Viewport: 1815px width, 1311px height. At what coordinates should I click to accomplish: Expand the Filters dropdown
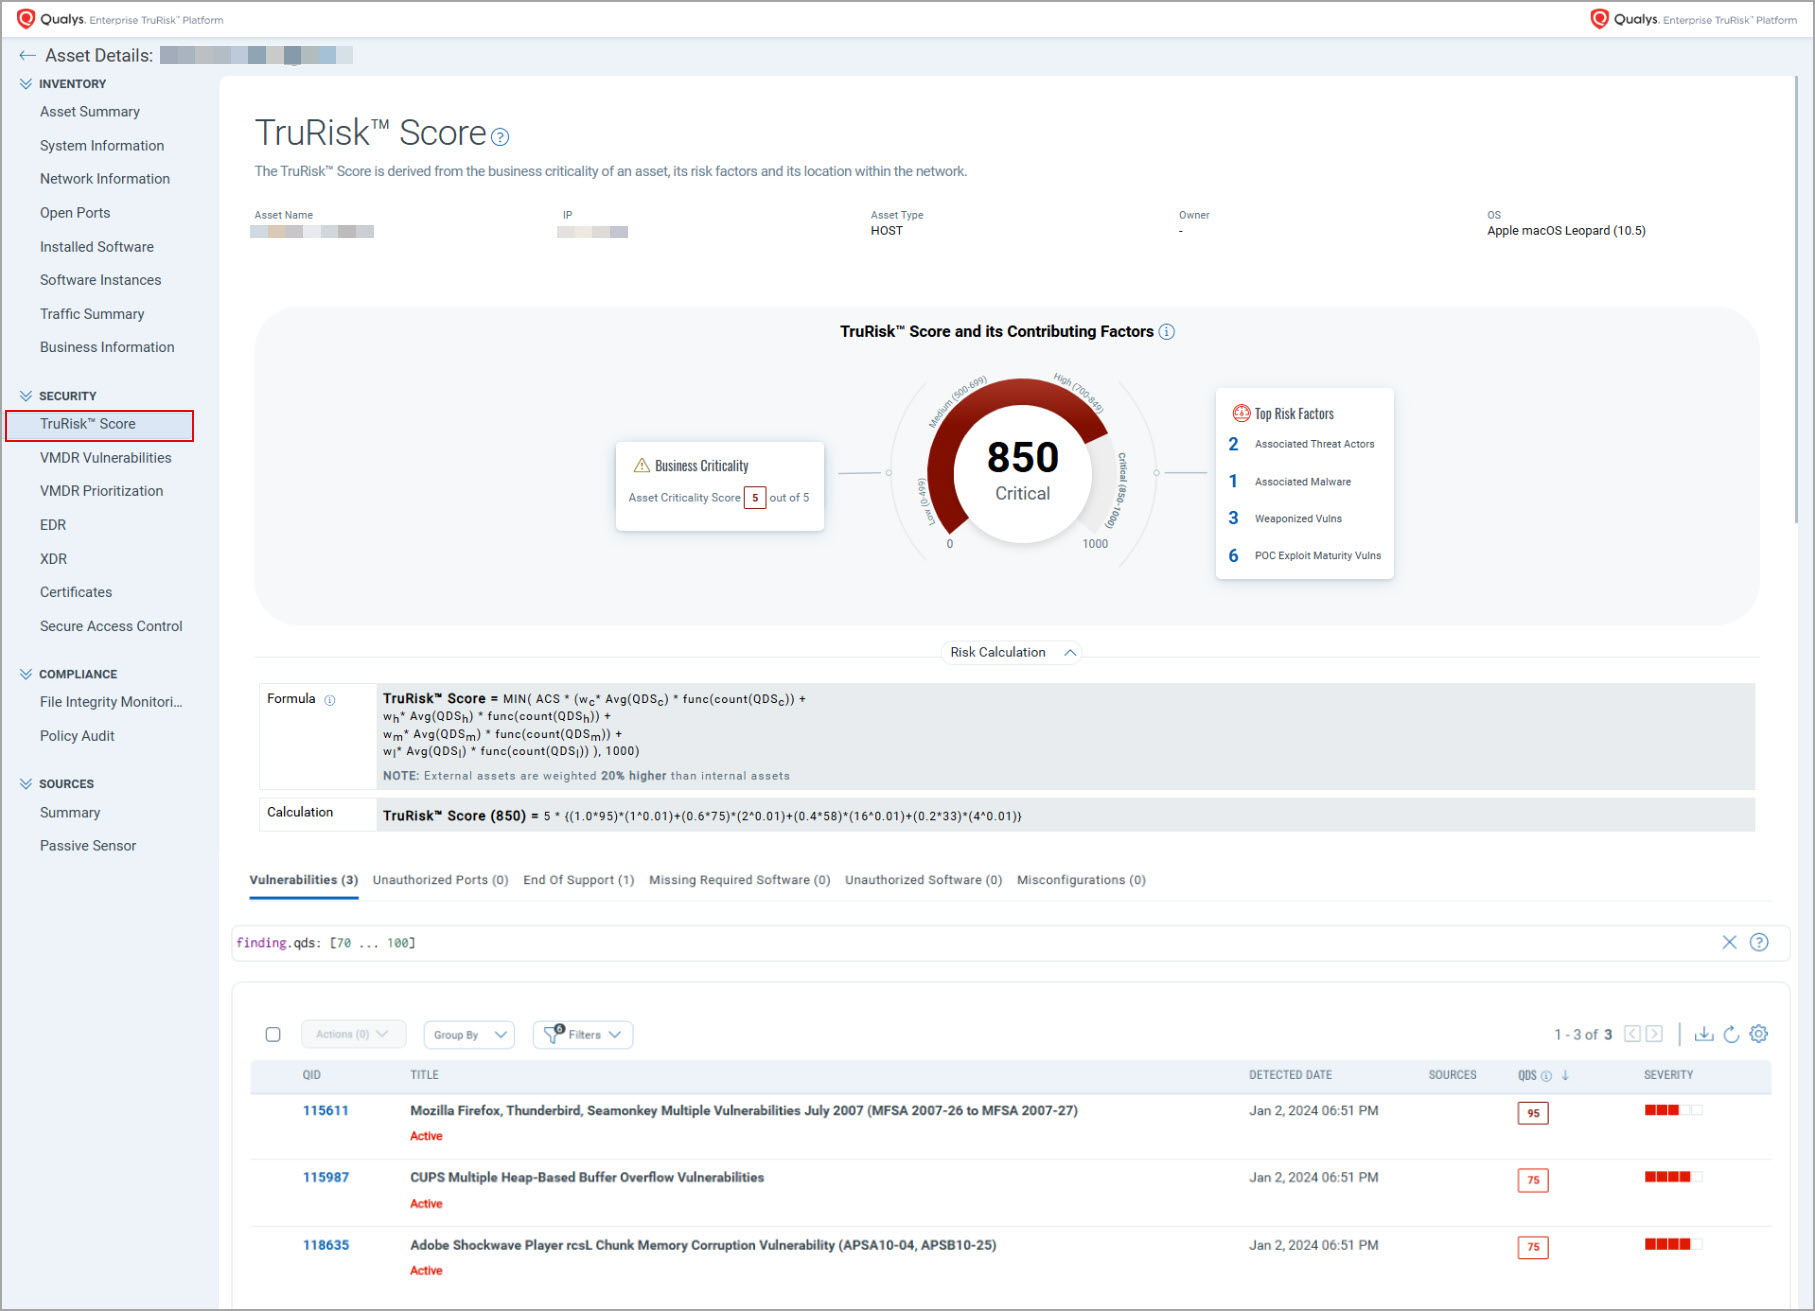tap(583, 1035)
